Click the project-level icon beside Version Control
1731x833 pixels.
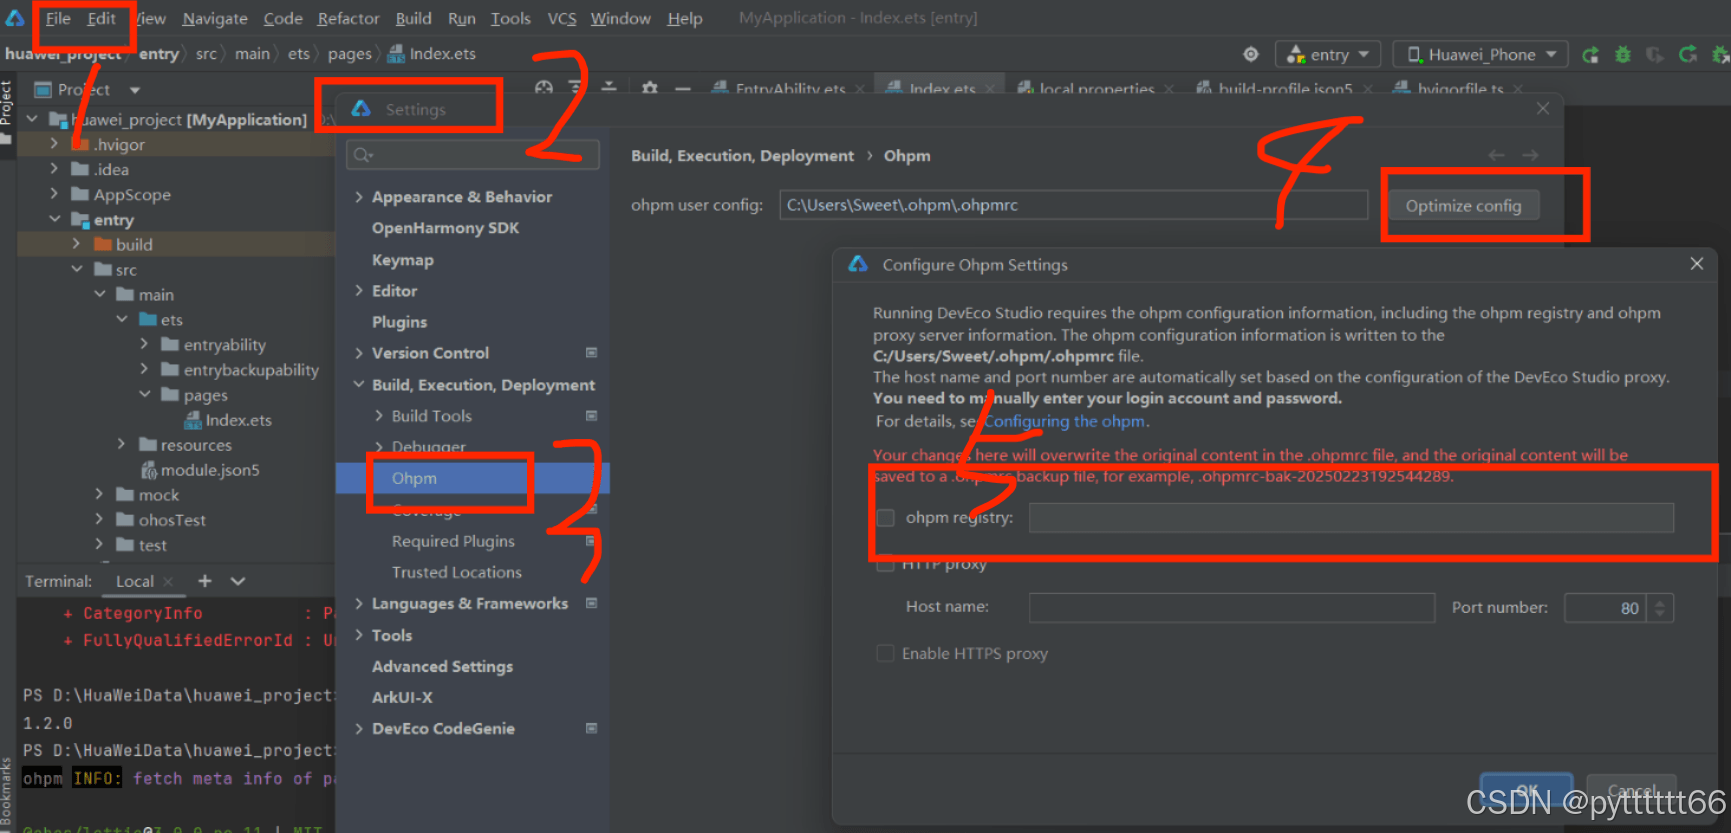pos(591,353)
